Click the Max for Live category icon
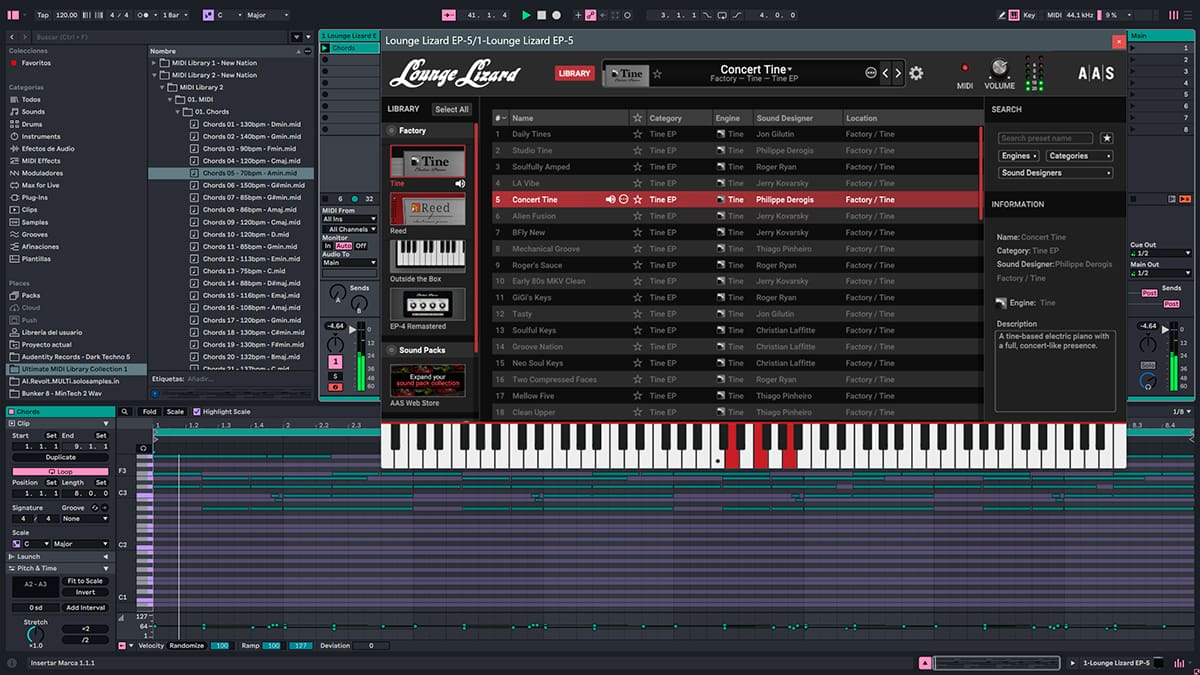The height and width of the screenshot is (675, 1200). pyautogui.click(x=13, y=185)
